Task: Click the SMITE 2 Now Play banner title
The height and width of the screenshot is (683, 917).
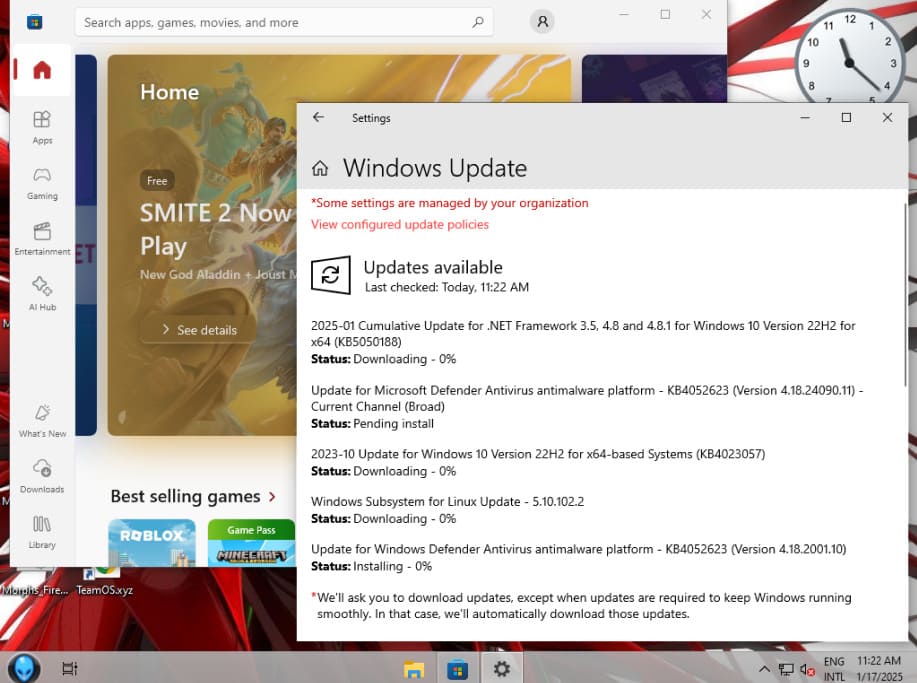Action: (216, 229)
